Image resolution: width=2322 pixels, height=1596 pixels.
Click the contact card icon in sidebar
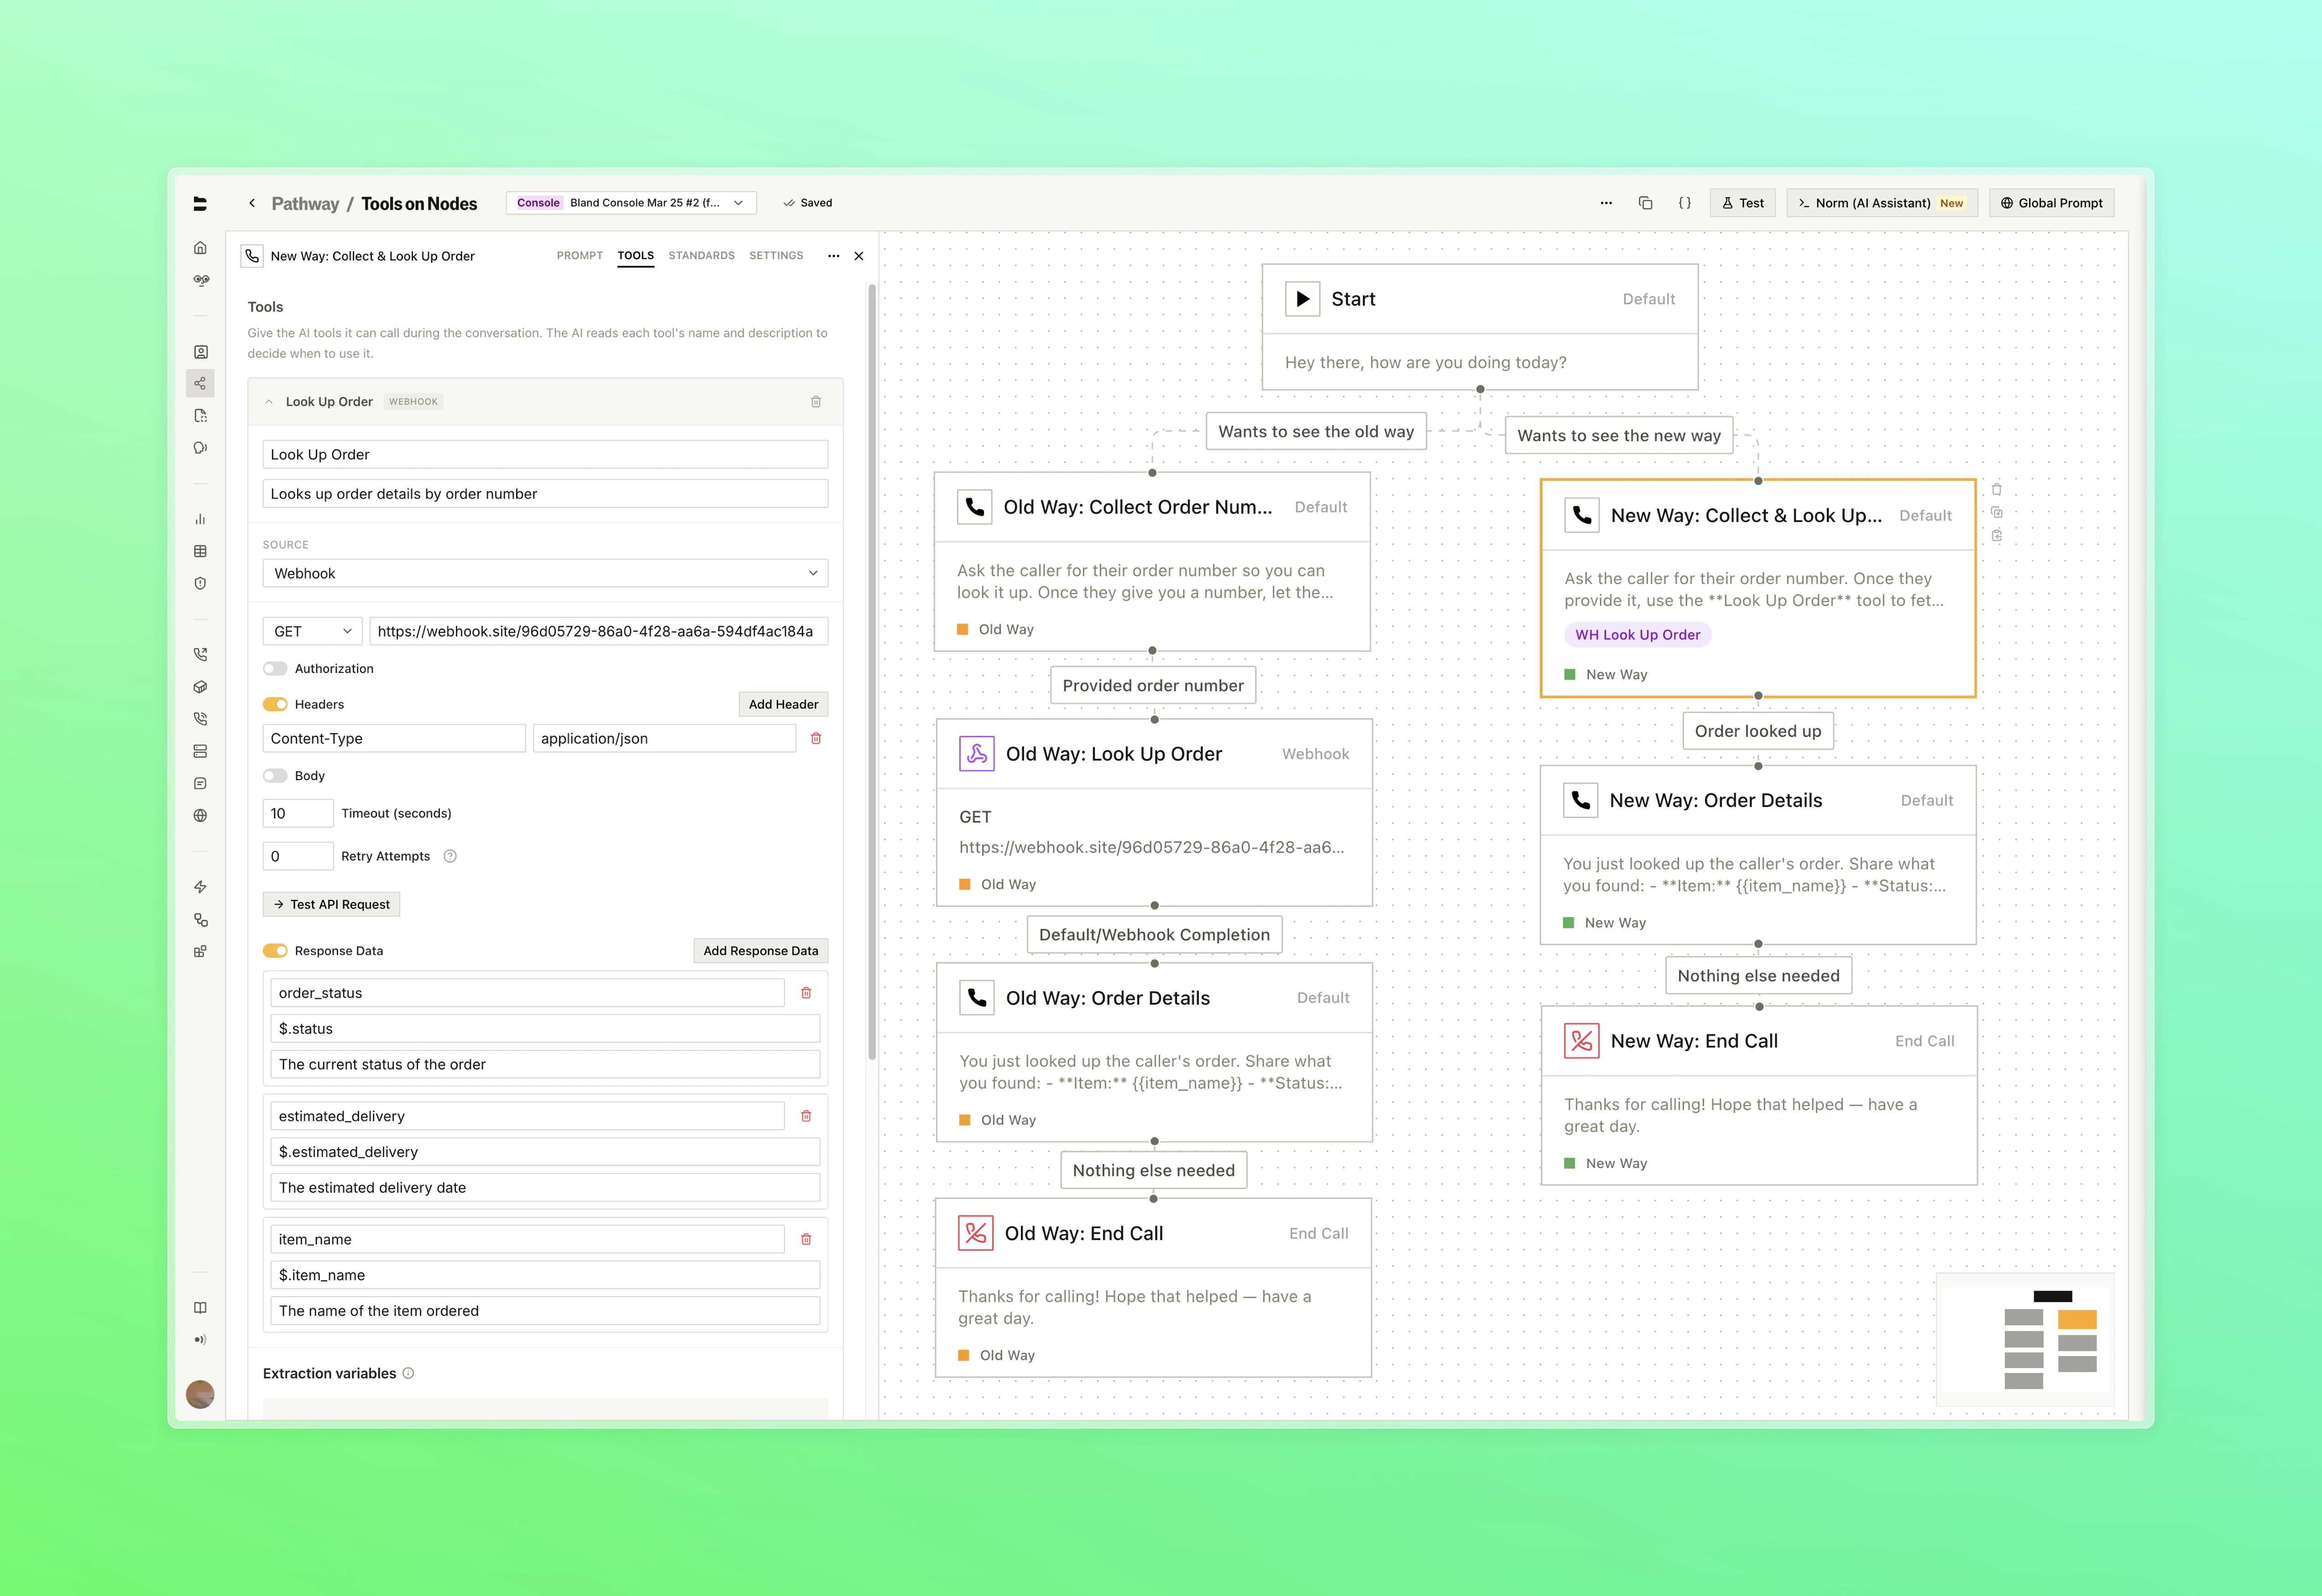(200, 352)
